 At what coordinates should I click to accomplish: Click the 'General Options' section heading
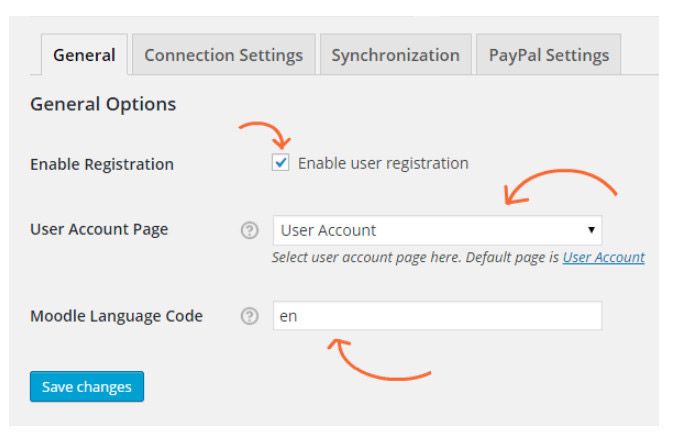(103, 104)
